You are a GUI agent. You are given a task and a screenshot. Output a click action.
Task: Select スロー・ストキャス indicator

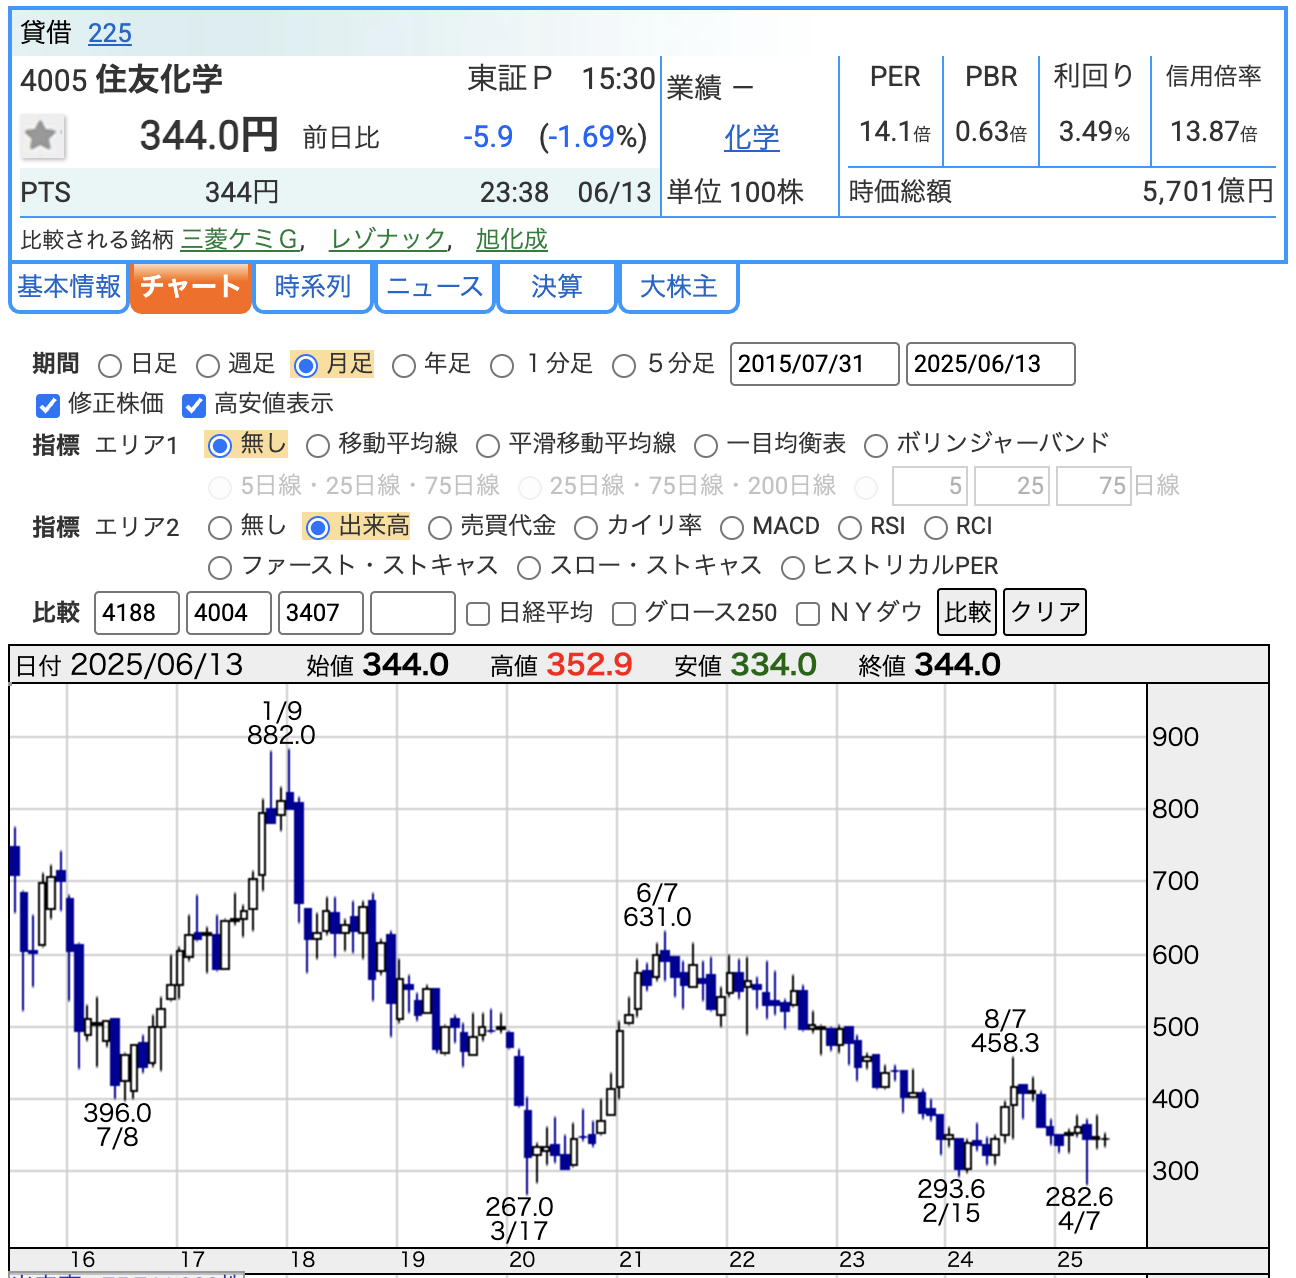[529, 568]
